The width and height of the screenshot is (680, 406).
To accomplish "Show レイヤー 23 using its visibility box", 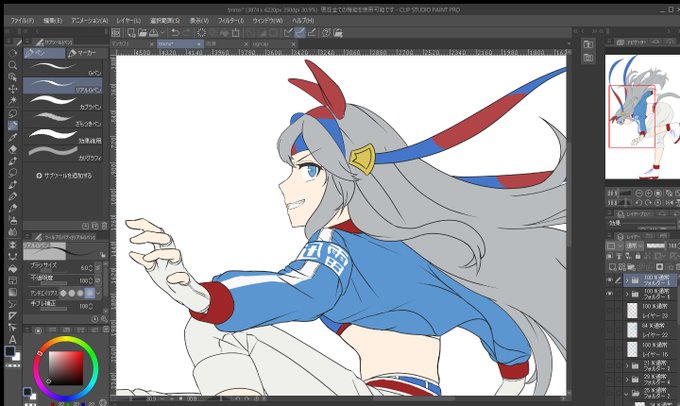I will [x=609, y=311].
